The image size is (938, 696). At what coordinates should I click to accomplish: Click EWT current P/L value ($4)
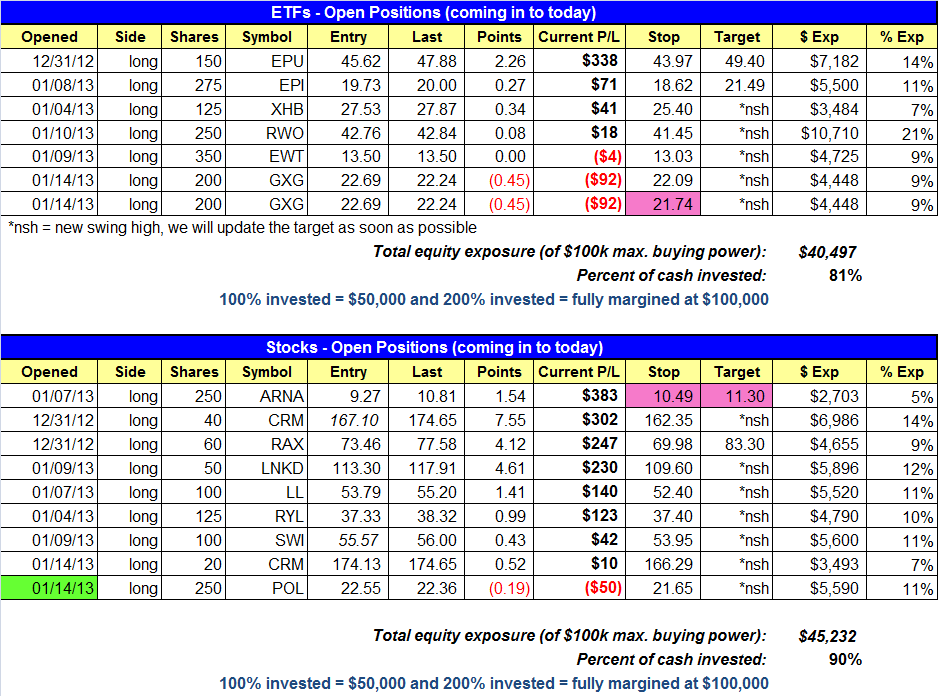pyautogui.click(x=607, y=156)
